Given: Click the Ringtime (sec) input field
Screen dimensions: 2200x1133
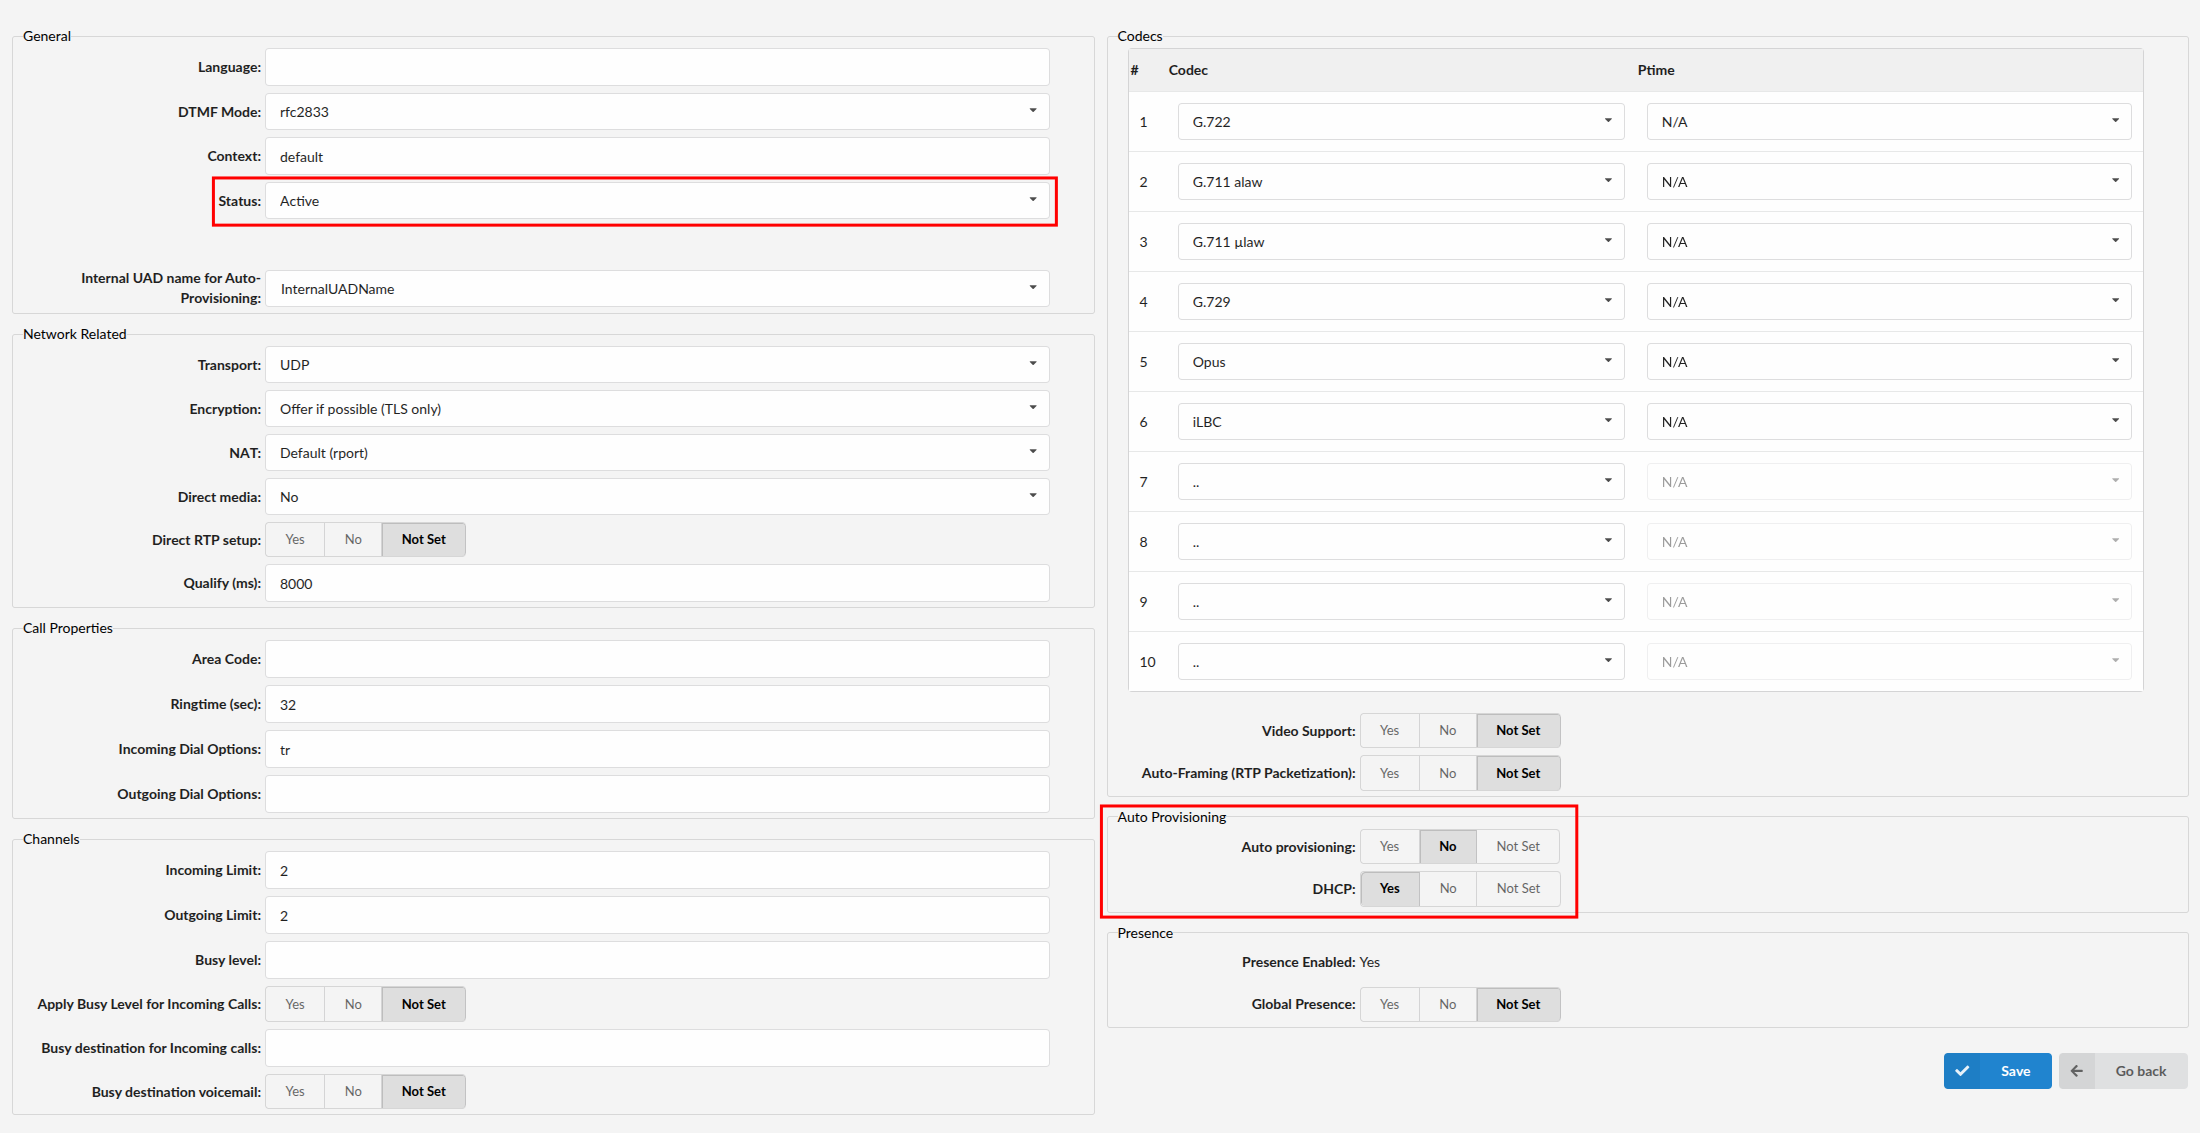Looking at the screenshot, I should (x=656, y=705).
